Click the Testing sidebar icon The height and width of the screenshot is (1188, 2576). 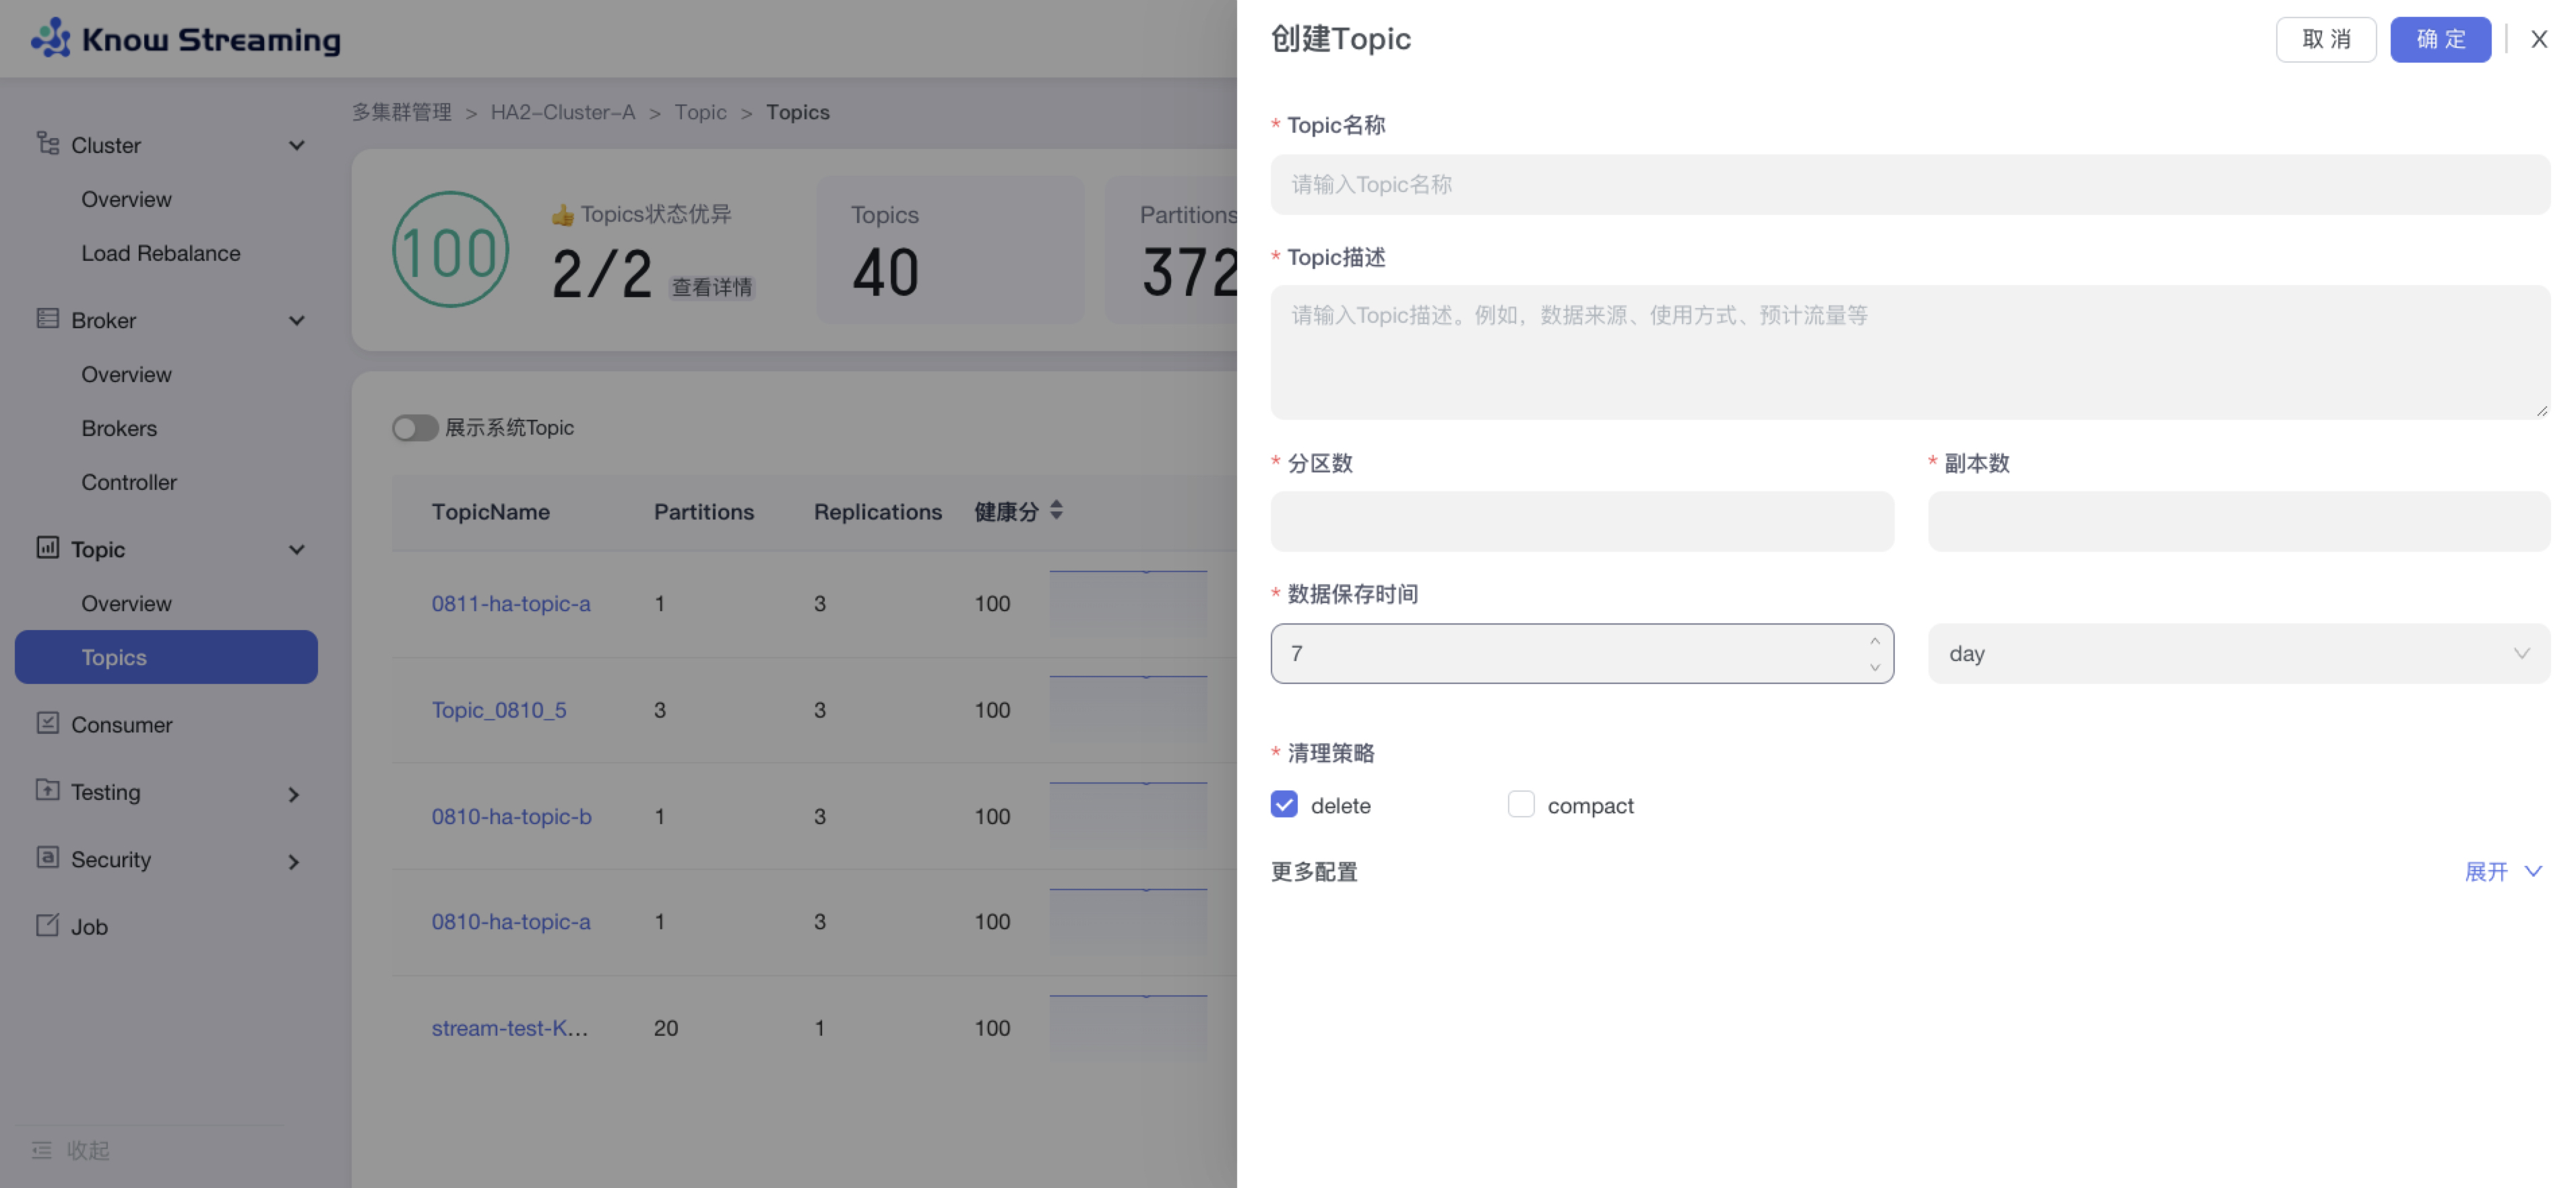[x=47, y=790]
